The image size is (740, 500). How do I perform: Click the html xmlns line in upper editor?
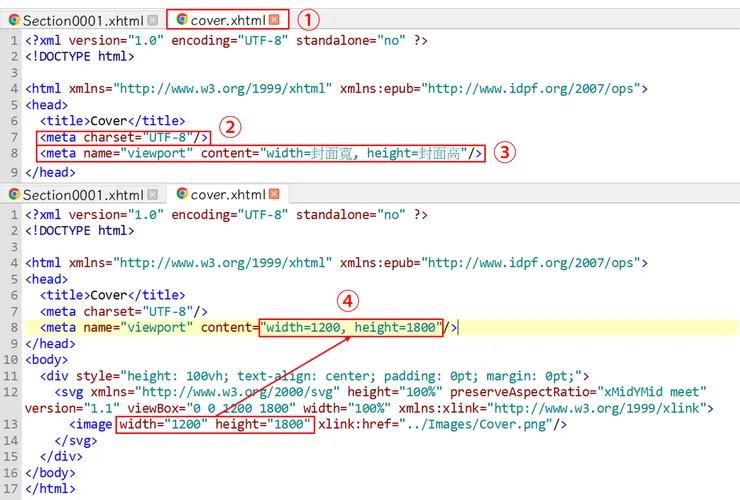pos(336,89)
